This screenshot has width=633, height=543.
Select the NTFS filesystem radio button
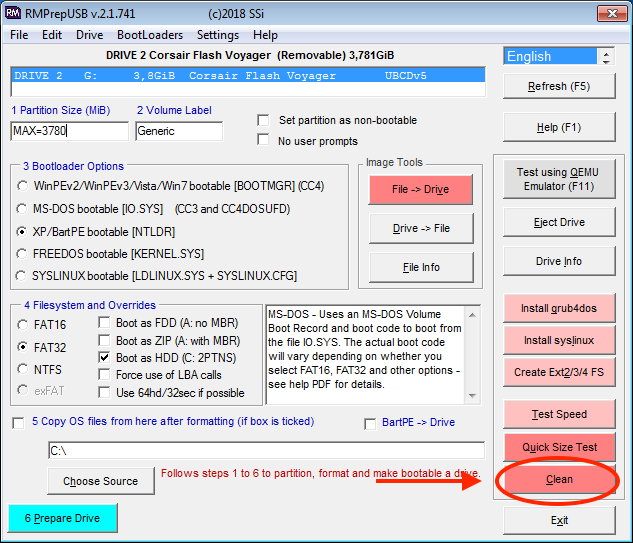(22, 369)
